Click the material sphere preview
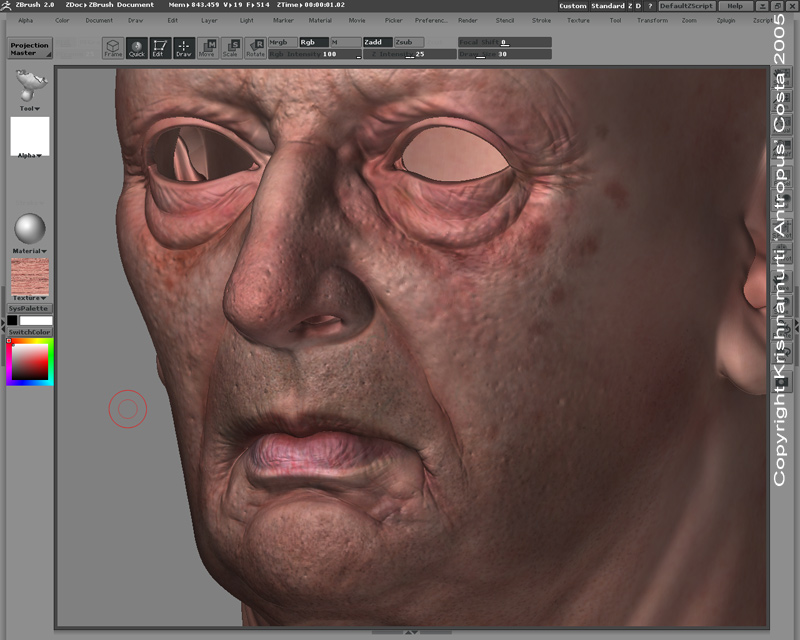Screen dimensions: 800x640 tap(30, 229)
